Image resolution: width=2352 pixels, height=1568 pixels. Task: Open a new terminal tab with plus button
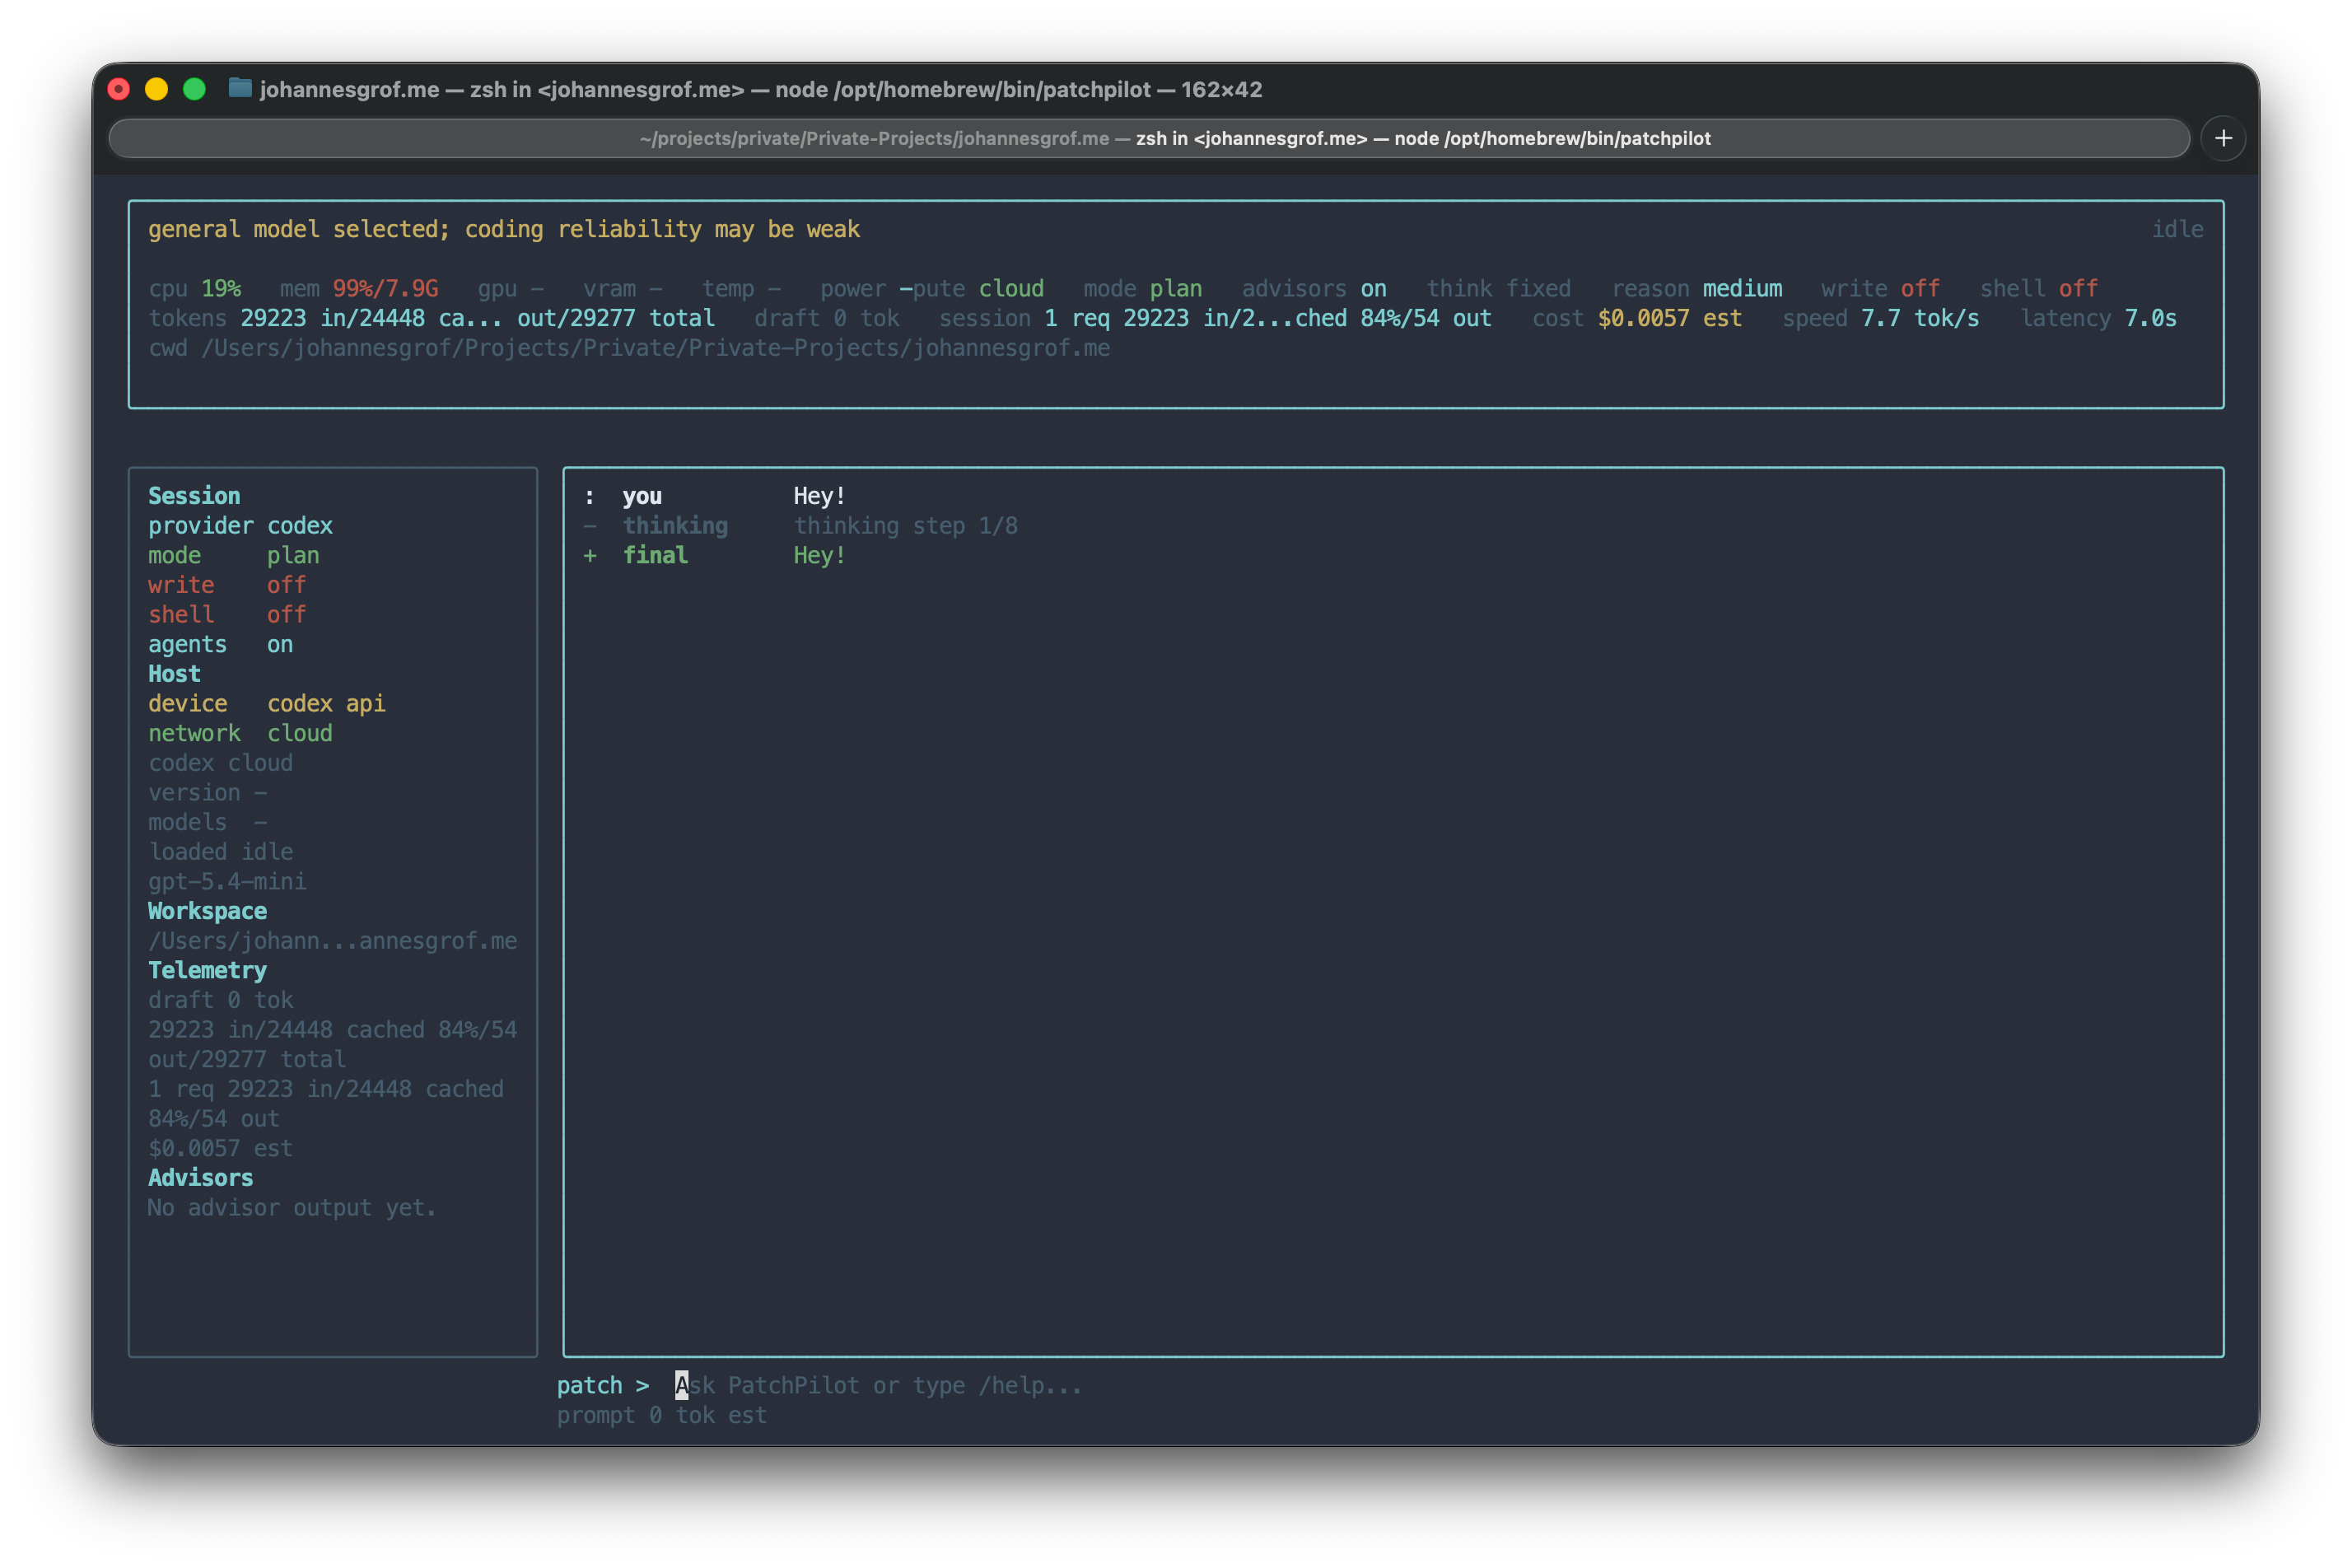click(2223, 138)
